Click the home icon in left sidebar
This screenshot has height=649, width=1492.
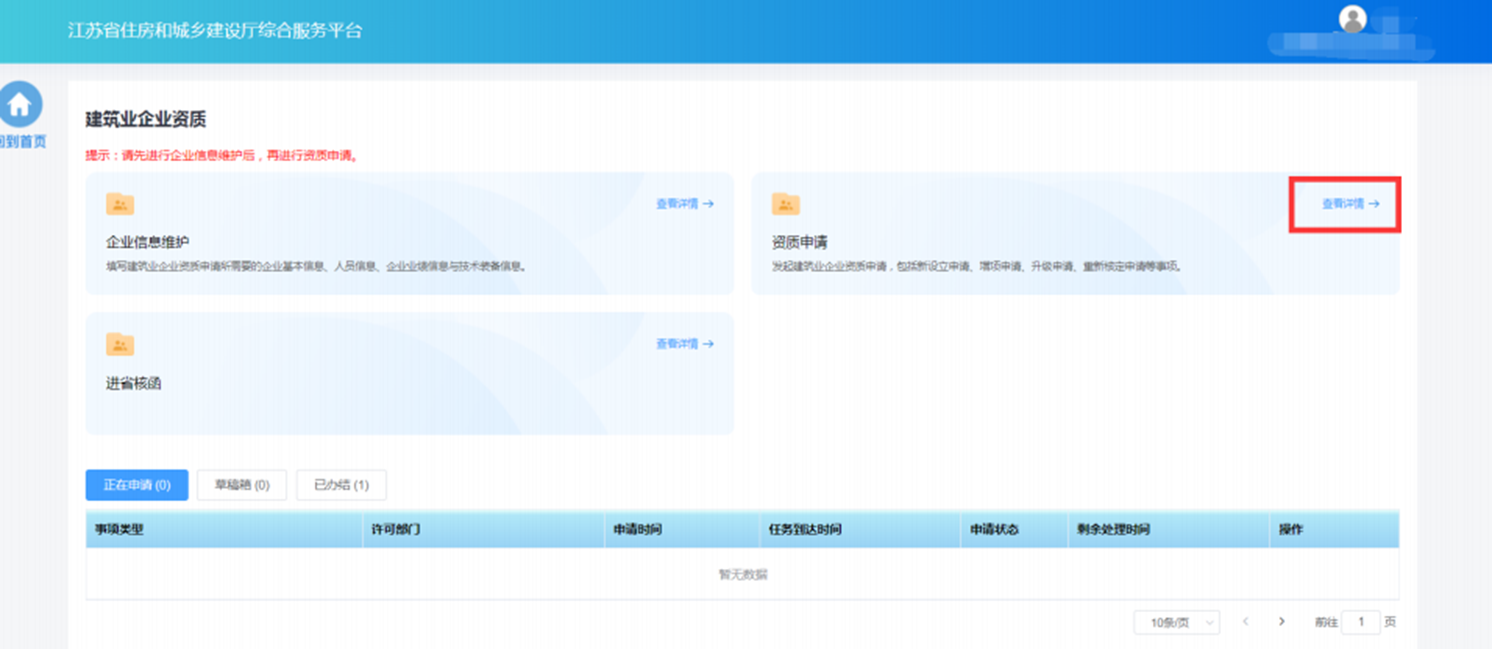(x=20, y=104)
